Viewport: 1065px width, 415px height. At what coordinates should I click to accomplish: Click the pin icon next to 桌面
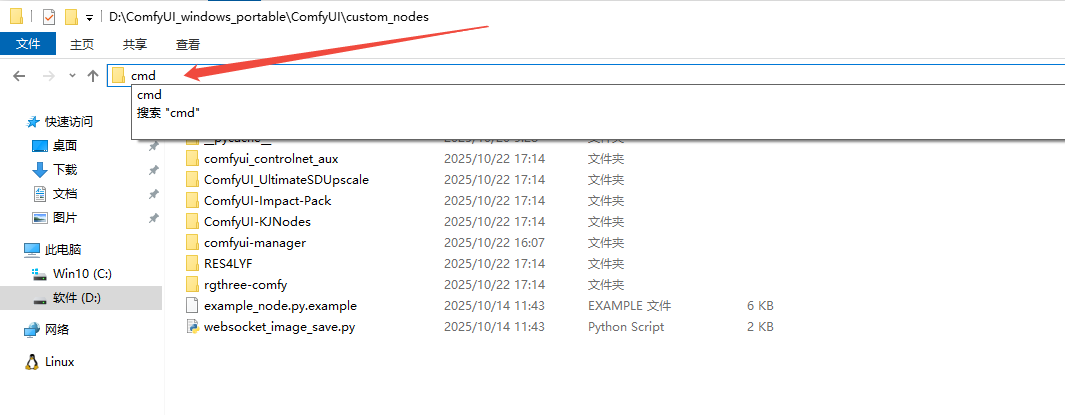[x=153, y=146]
